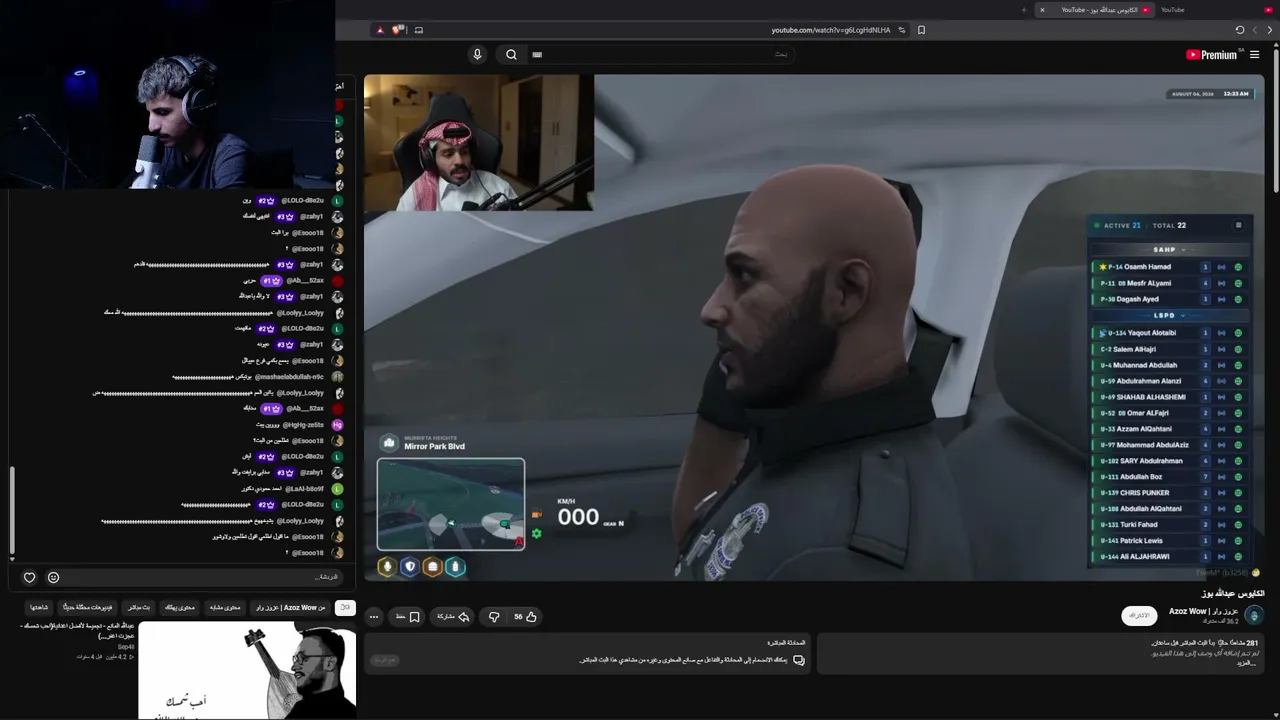
Task: Open site settings icon beside the URL
Action: pos(902,30)
